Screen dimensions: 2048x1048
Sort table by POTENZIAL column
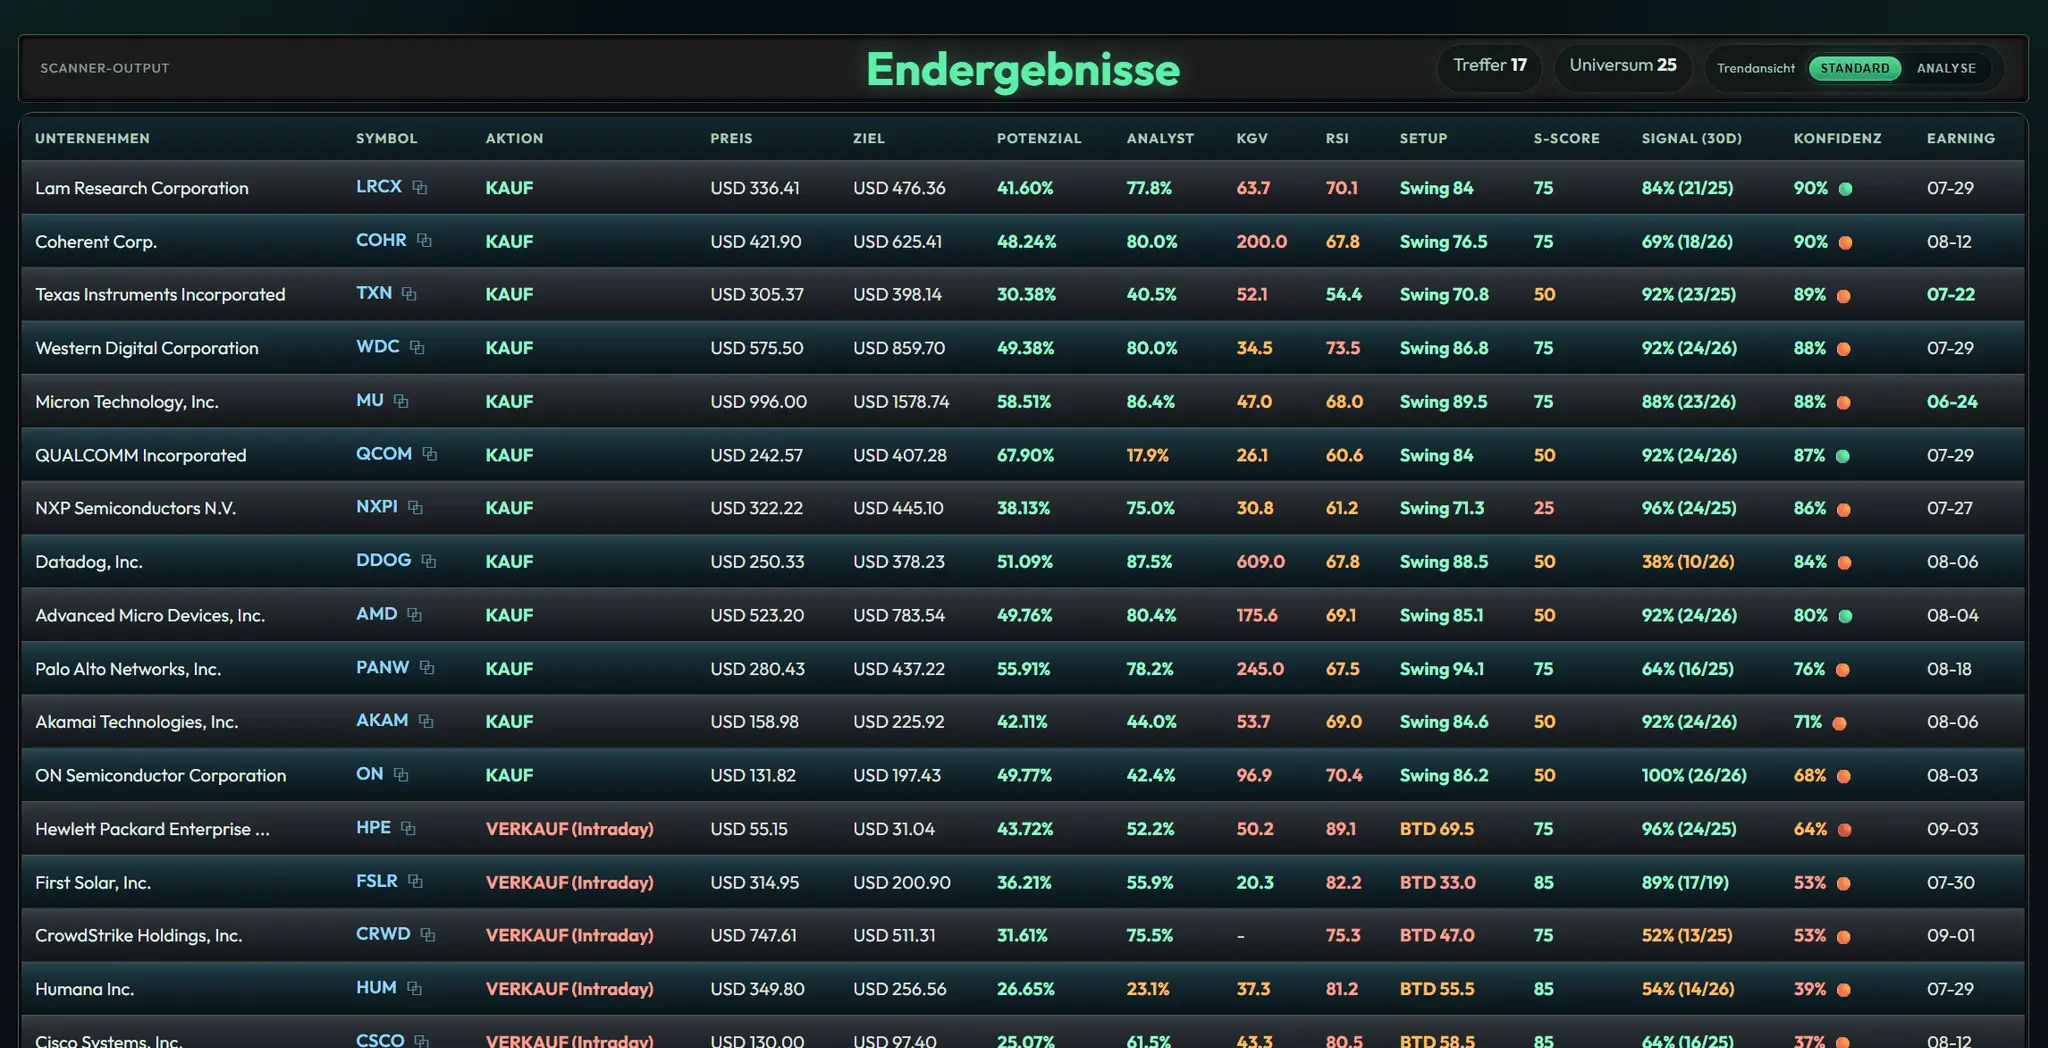point(1039,138)
